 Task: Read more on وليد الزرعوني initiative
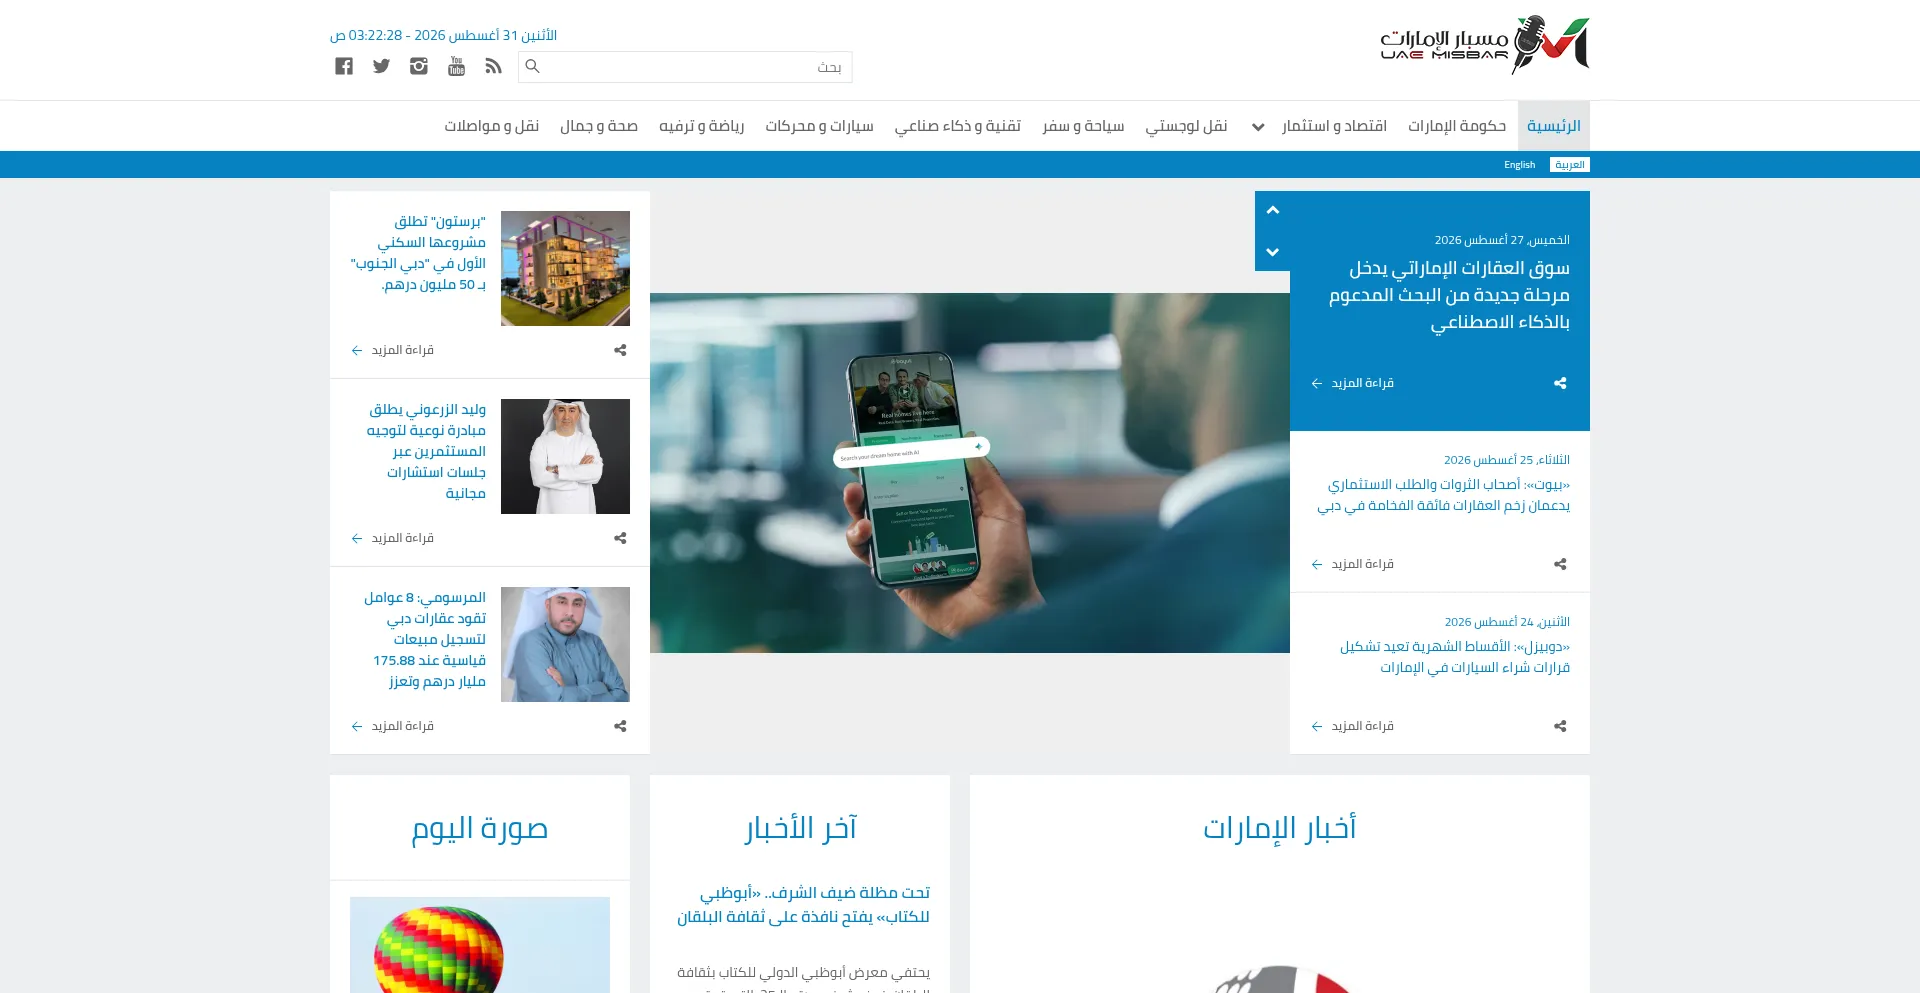(x=402, y=538)
